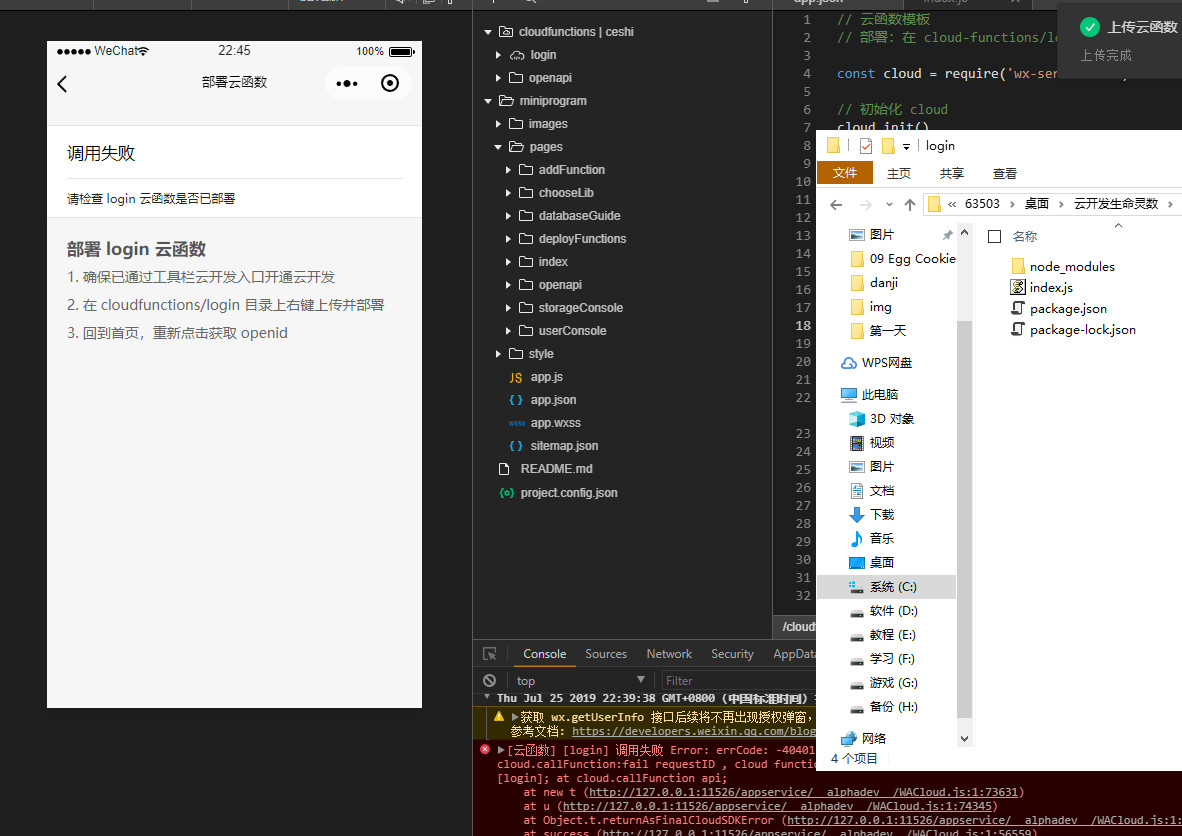Go back in File Explorer navigation
1182x836 pixels.
(836, 204)
